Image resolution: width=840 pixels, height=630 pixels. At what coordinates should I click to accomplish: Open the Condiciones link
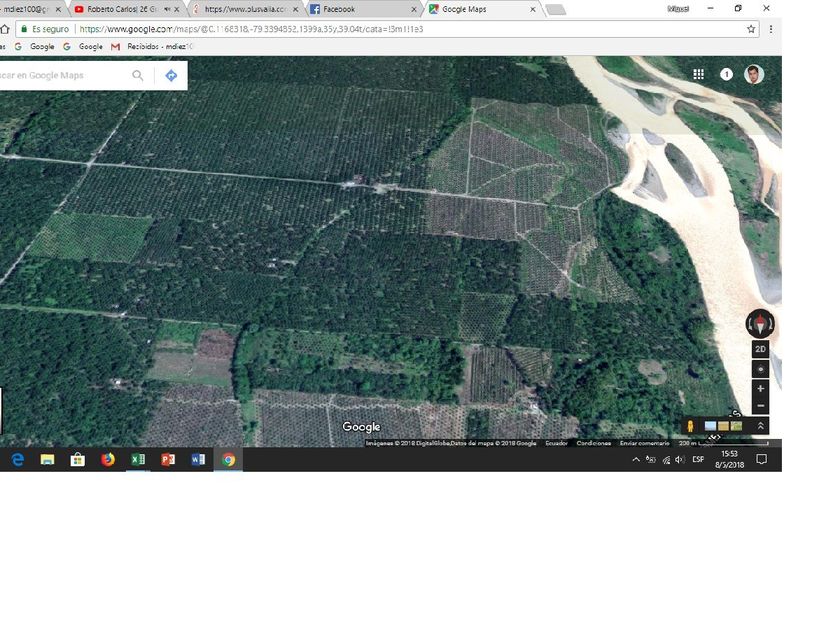pyautogui.click(x=593, y=443)
